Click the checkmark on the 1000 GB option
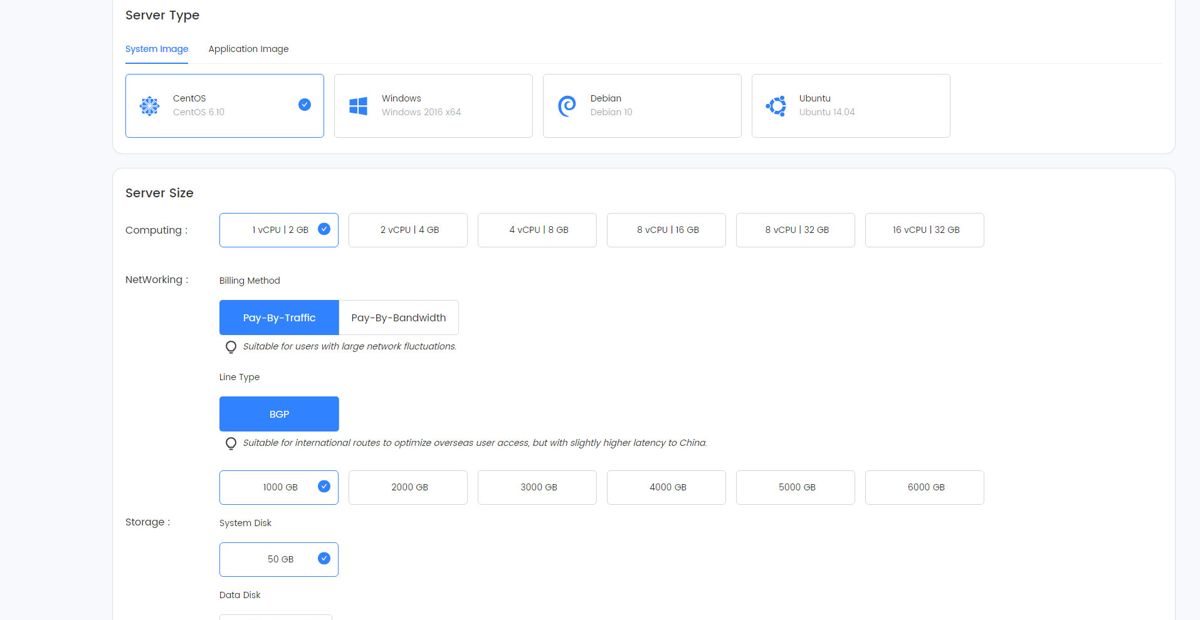 324,486
